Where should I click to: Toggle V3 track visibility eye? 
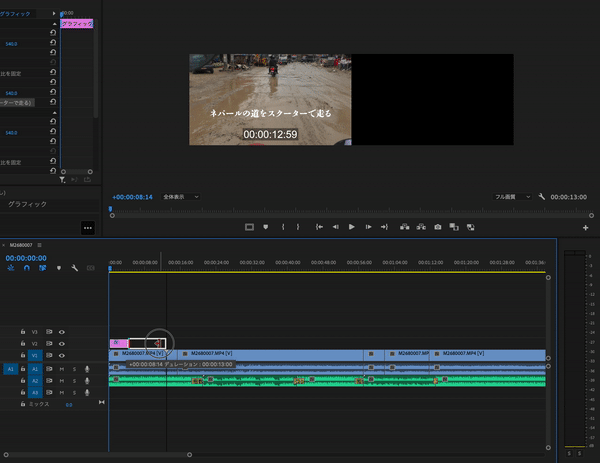click(x=62, y=332)
